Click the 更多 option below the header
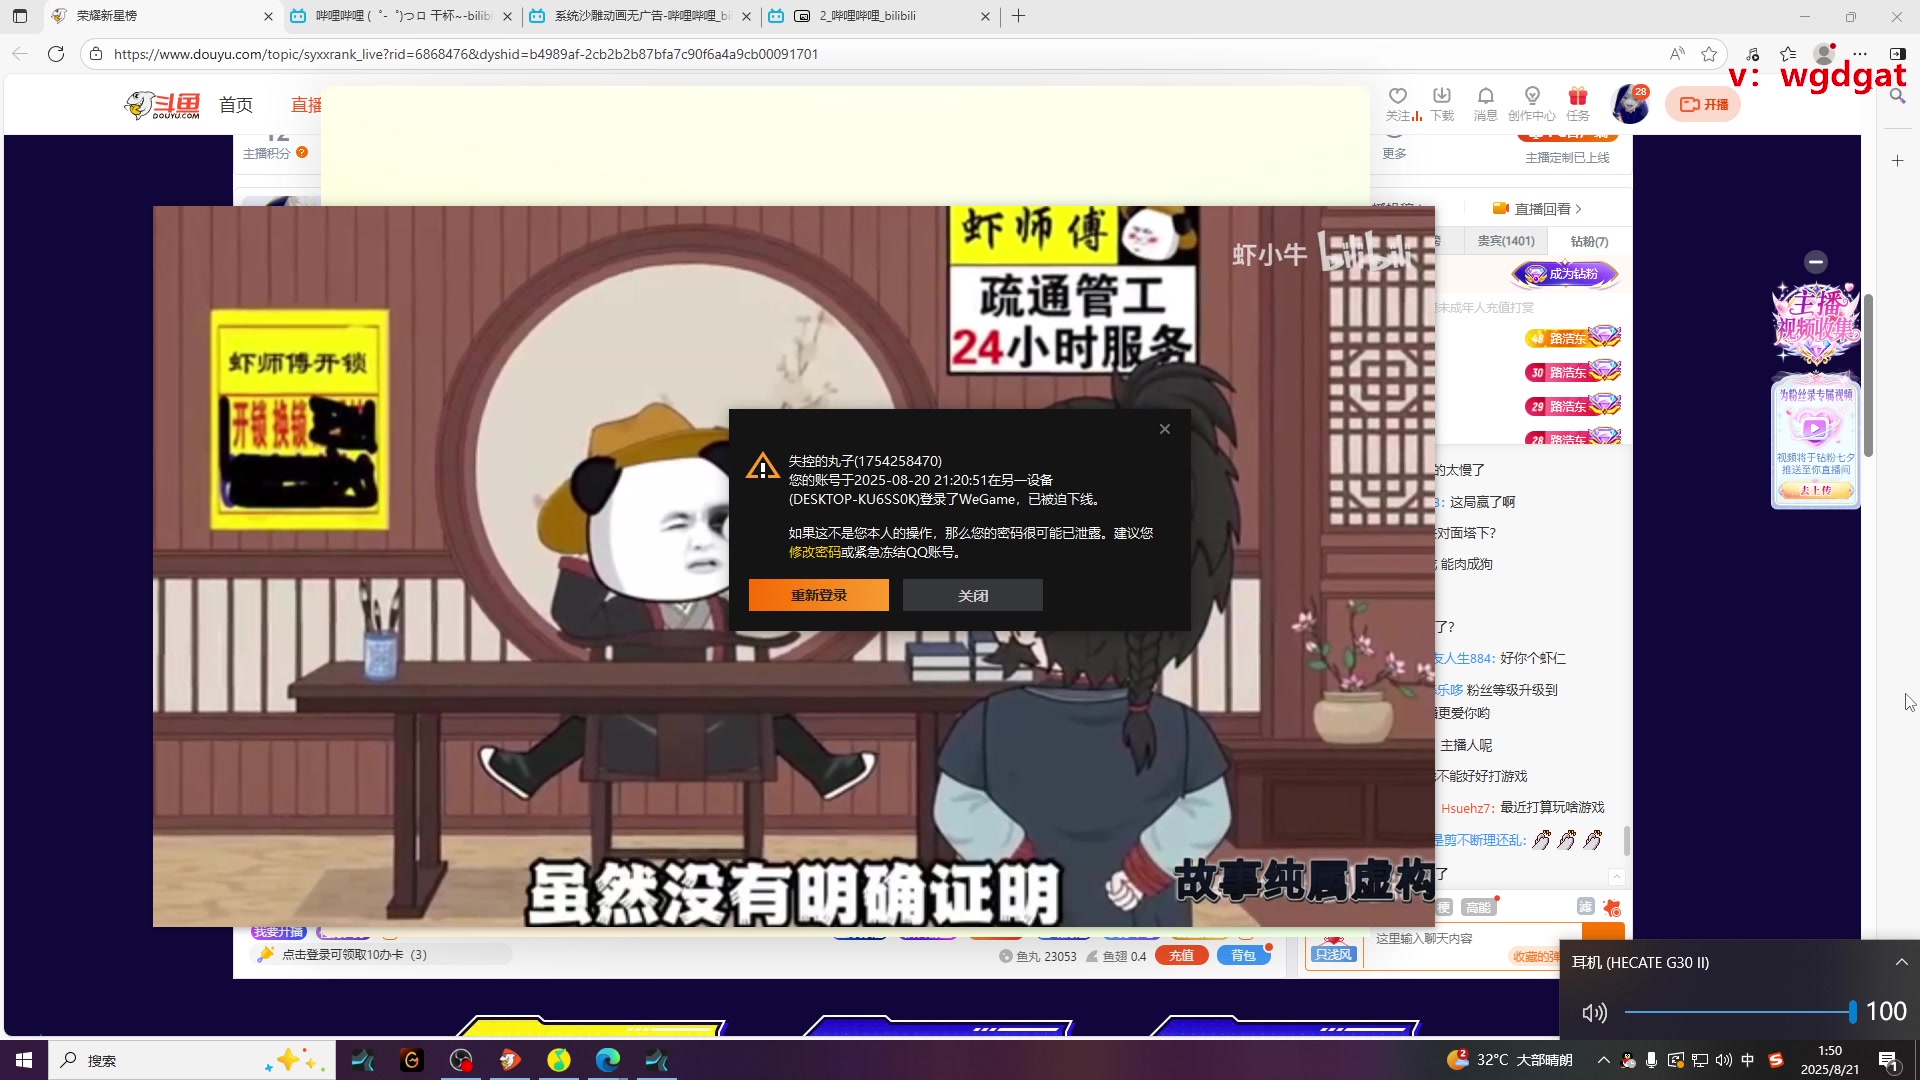 [1394, 153]
